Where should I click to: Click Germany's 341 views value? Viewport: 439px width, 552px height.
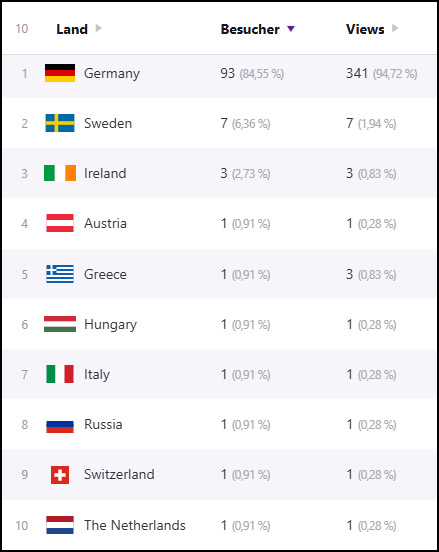coord(357,73)
